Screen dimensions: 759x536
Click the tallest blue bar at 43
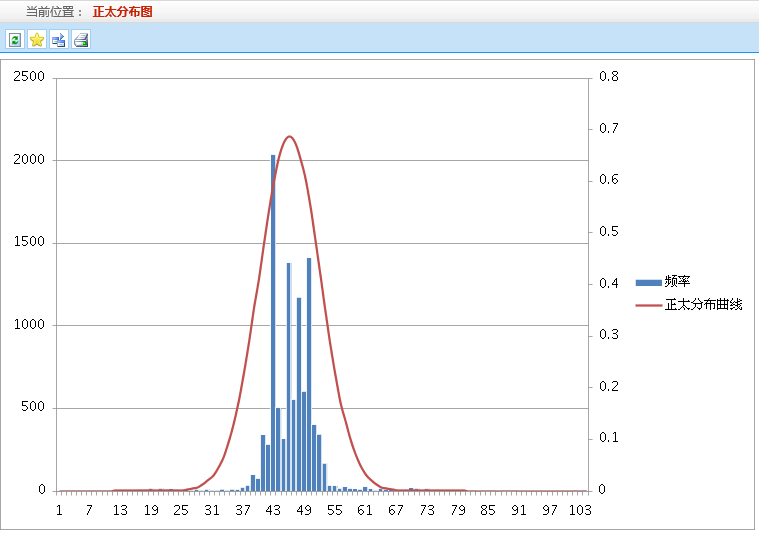[273, 323]
